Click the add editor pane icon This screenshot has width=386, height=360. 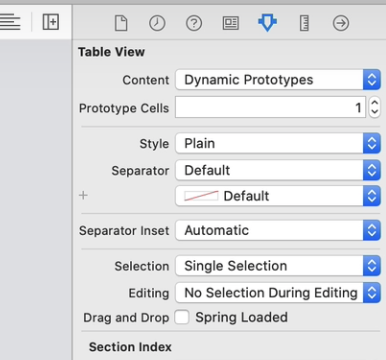pyautogui.click(x=51, y=22)
